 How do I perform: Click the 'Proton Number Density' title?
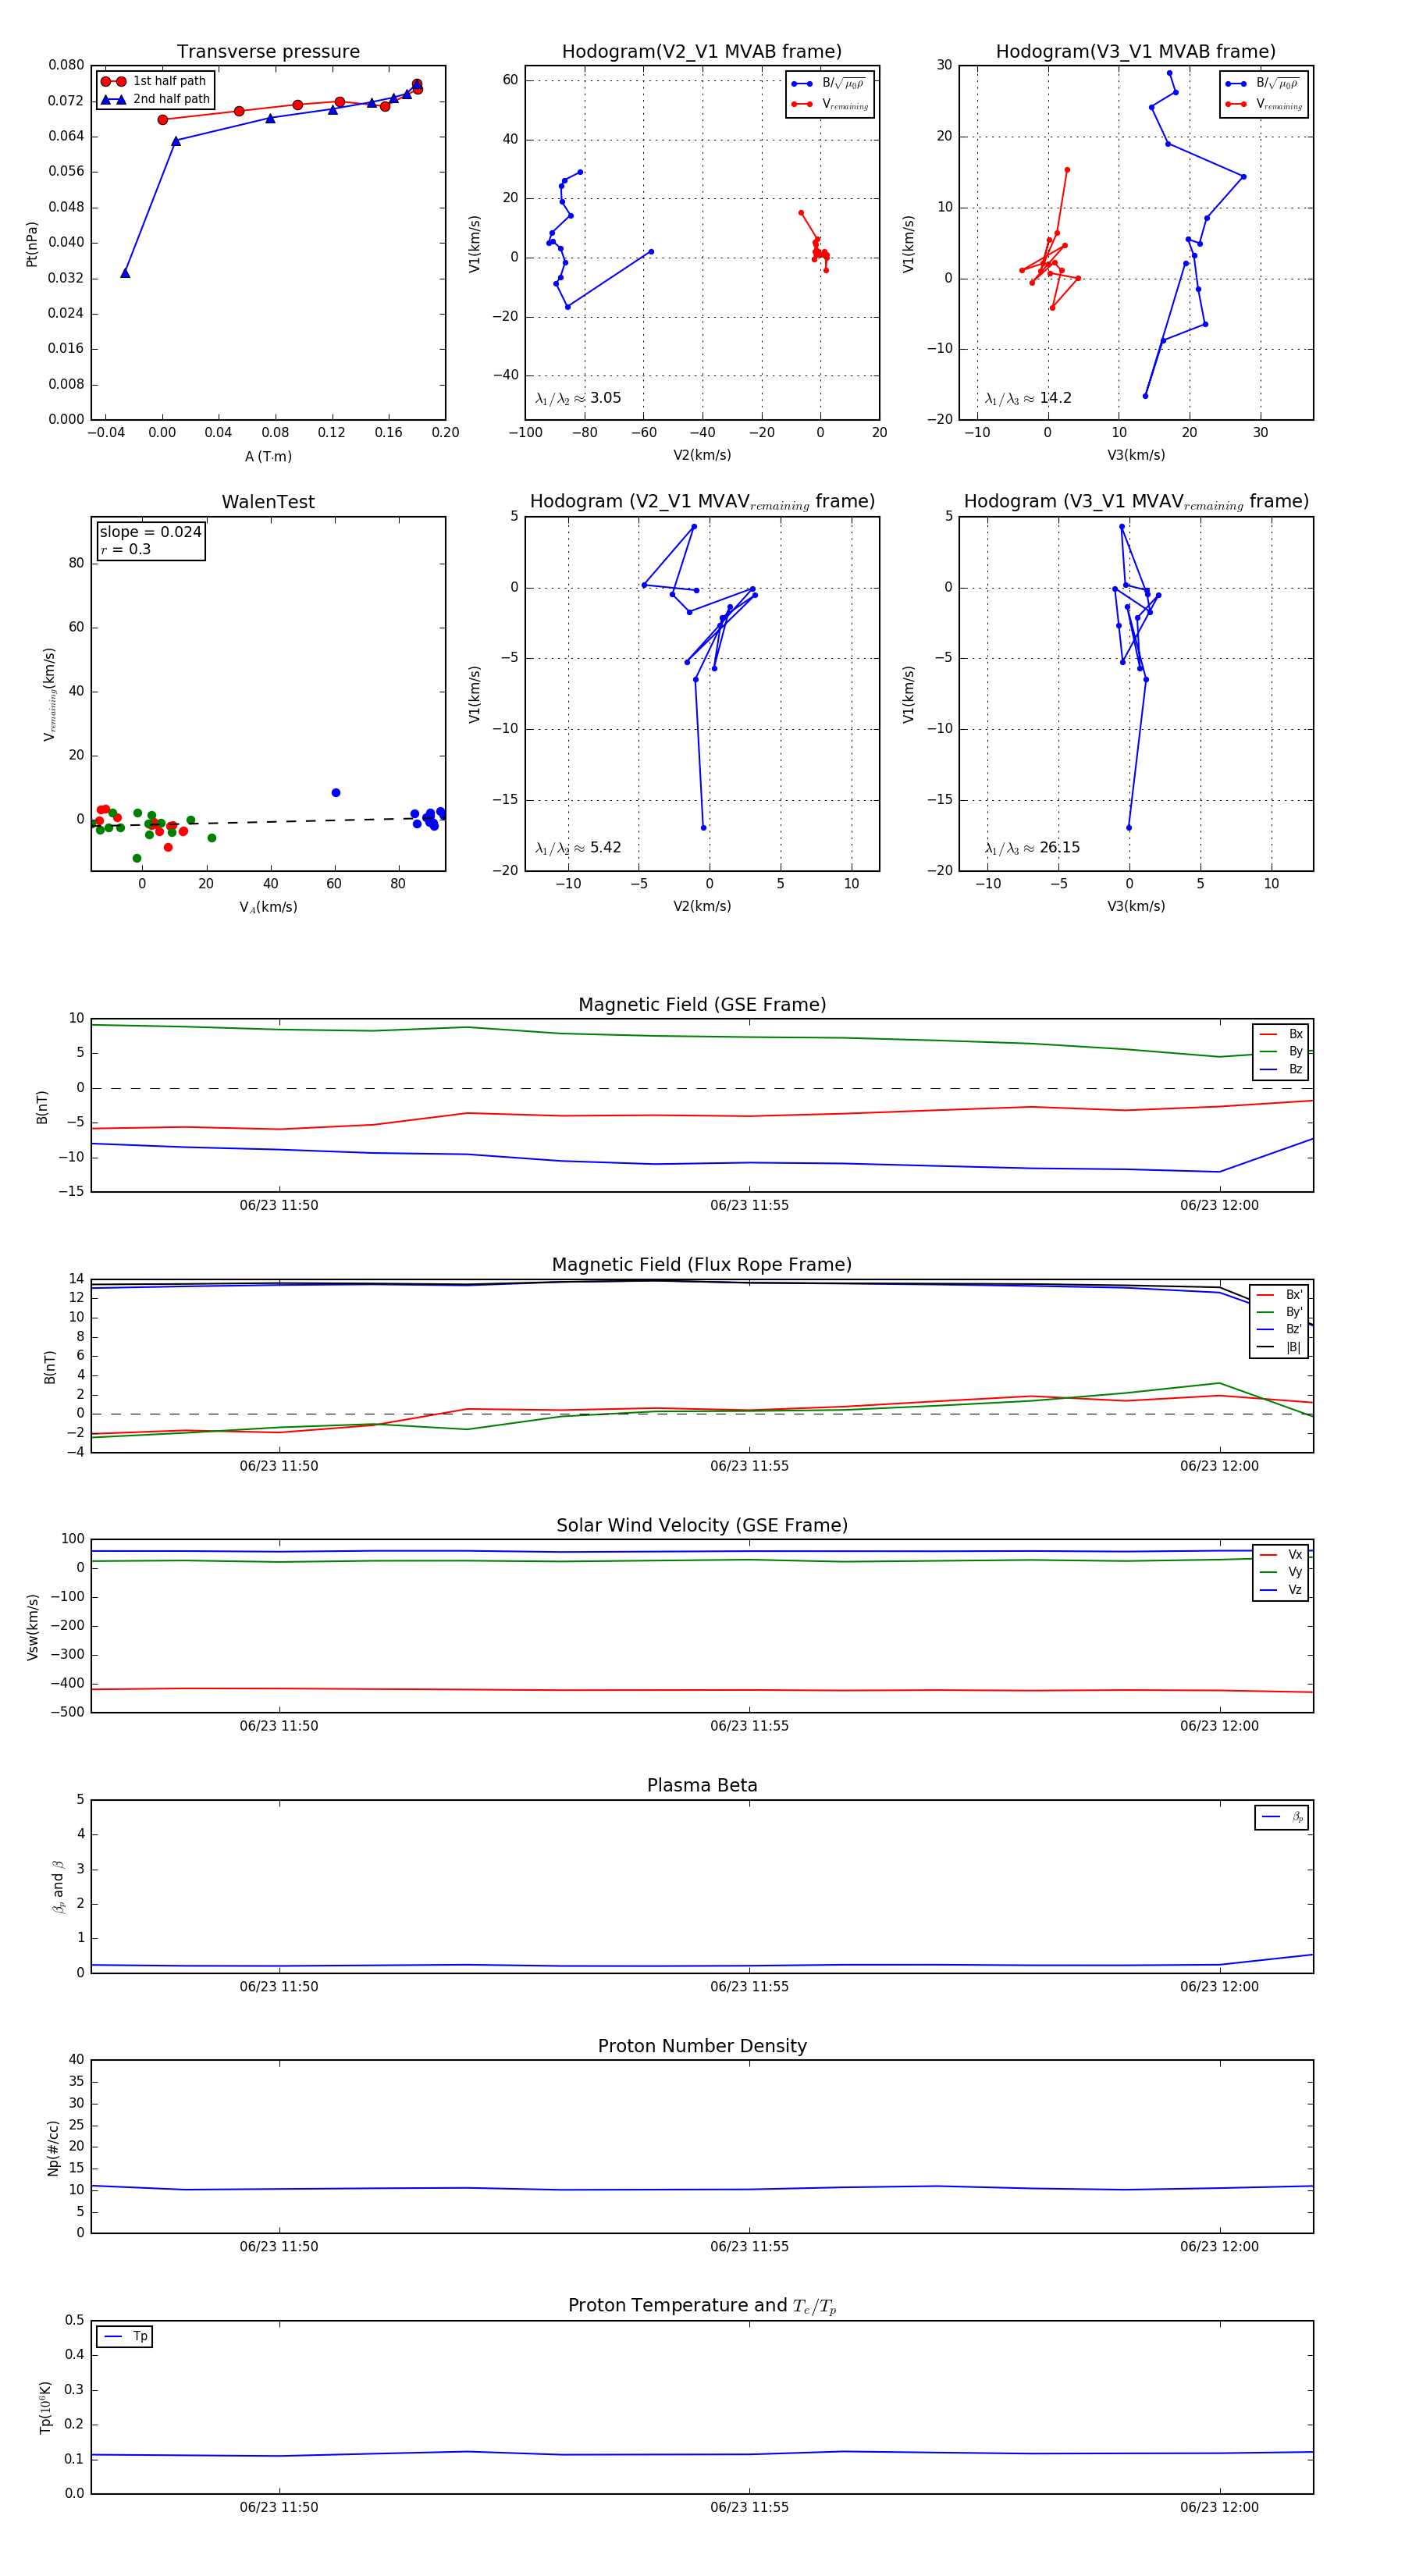point(702,2046)
